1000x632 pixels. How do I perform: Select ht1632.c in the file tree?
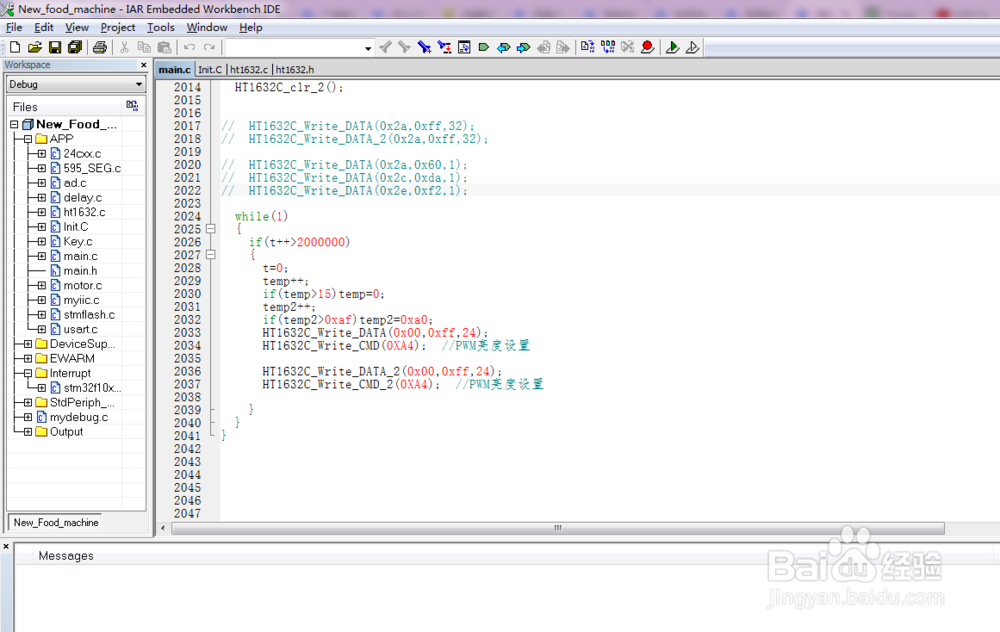tap(84, 212)
